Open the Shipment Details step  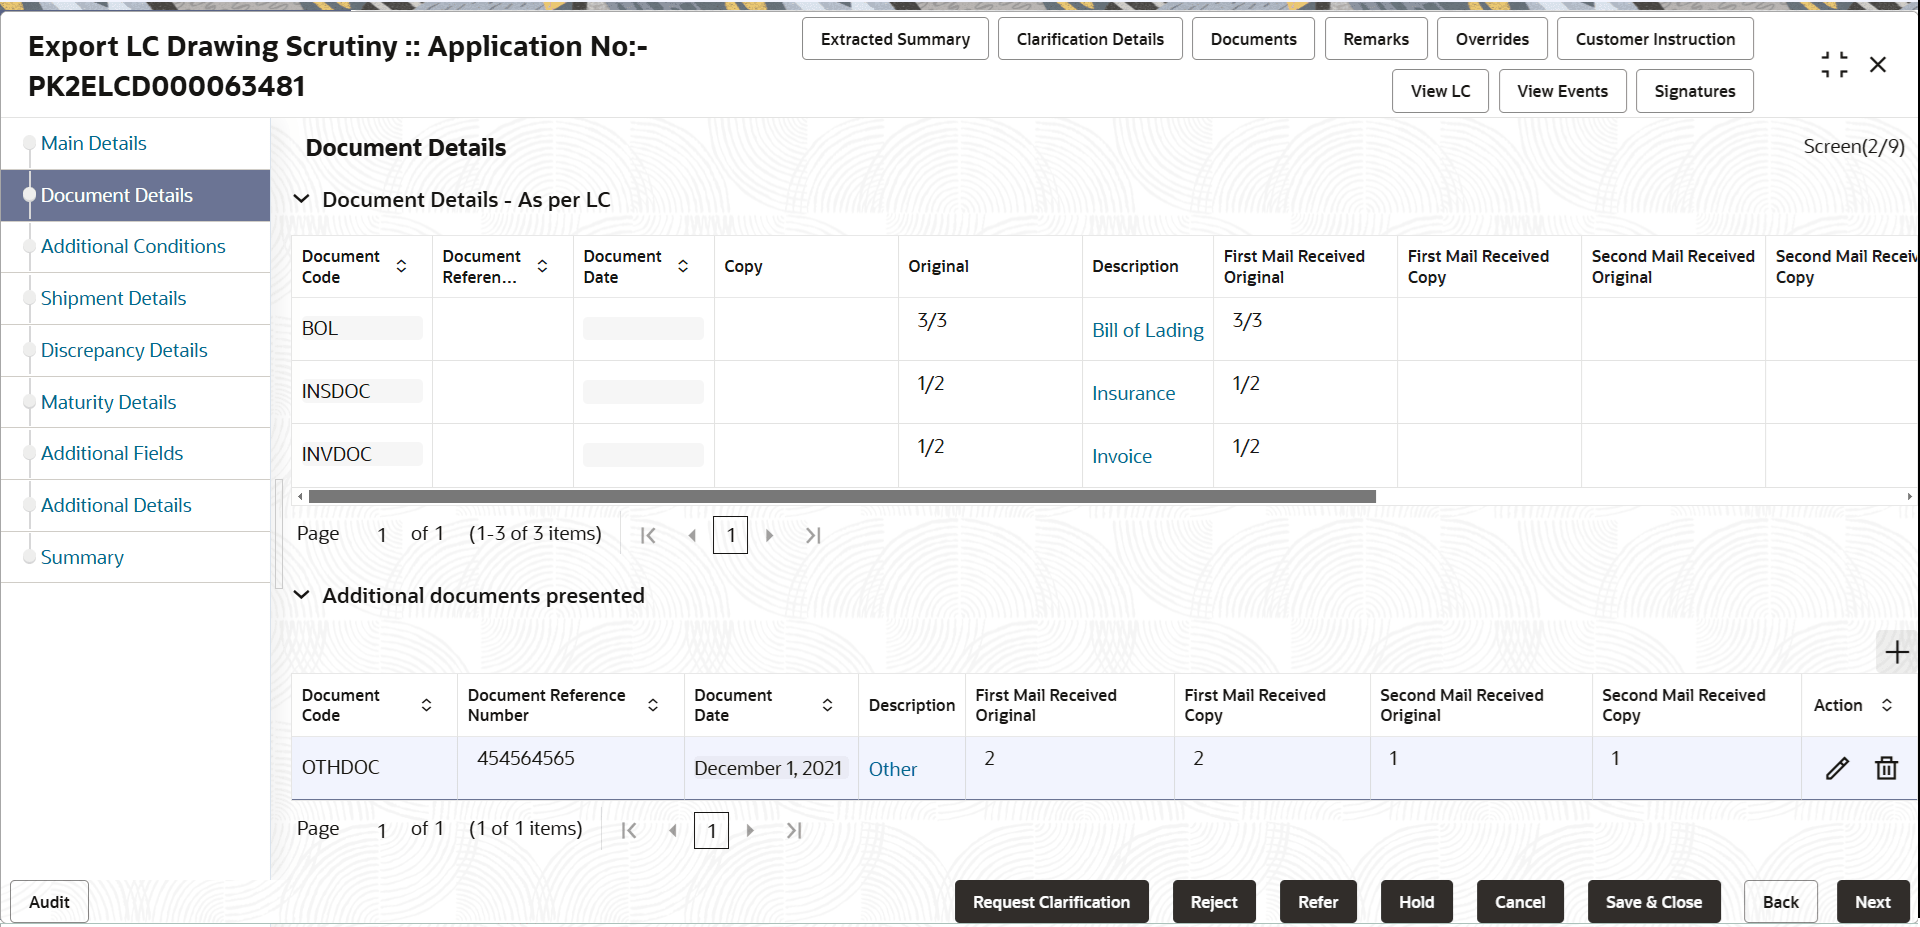[x=113, y=298]
